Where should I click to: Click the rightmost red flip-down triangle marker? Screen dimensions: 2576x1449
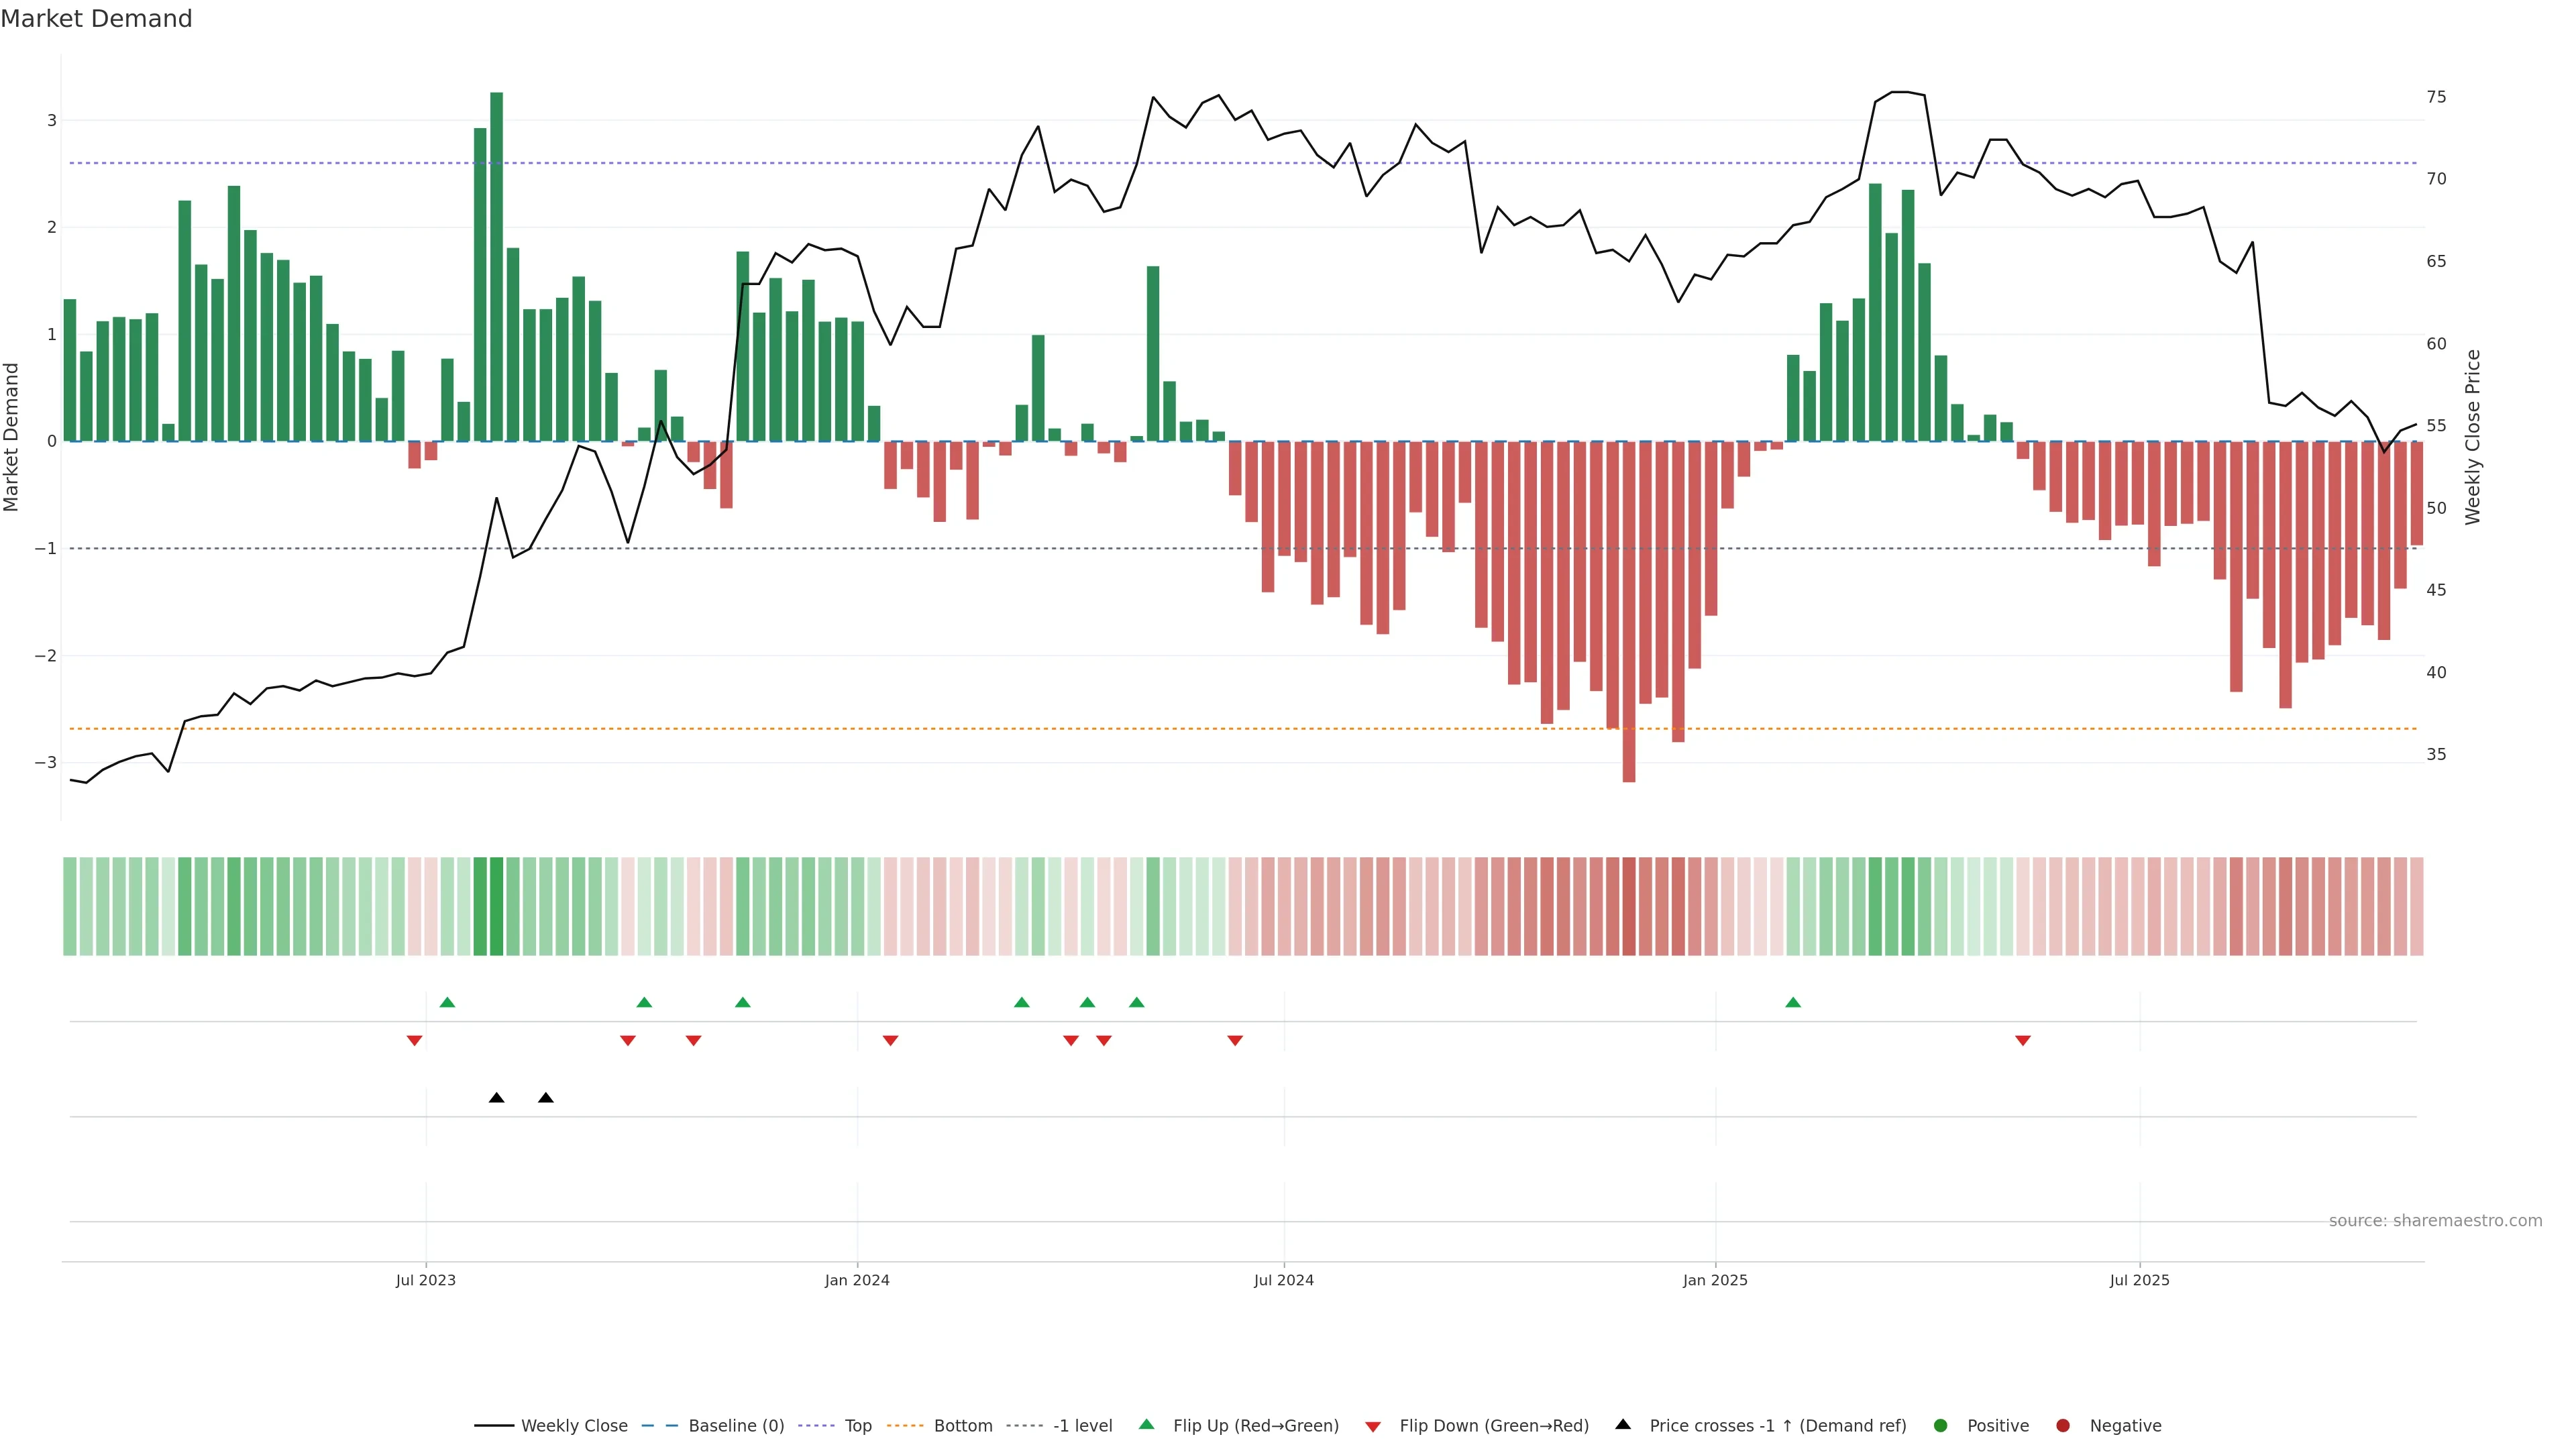2023,1041
